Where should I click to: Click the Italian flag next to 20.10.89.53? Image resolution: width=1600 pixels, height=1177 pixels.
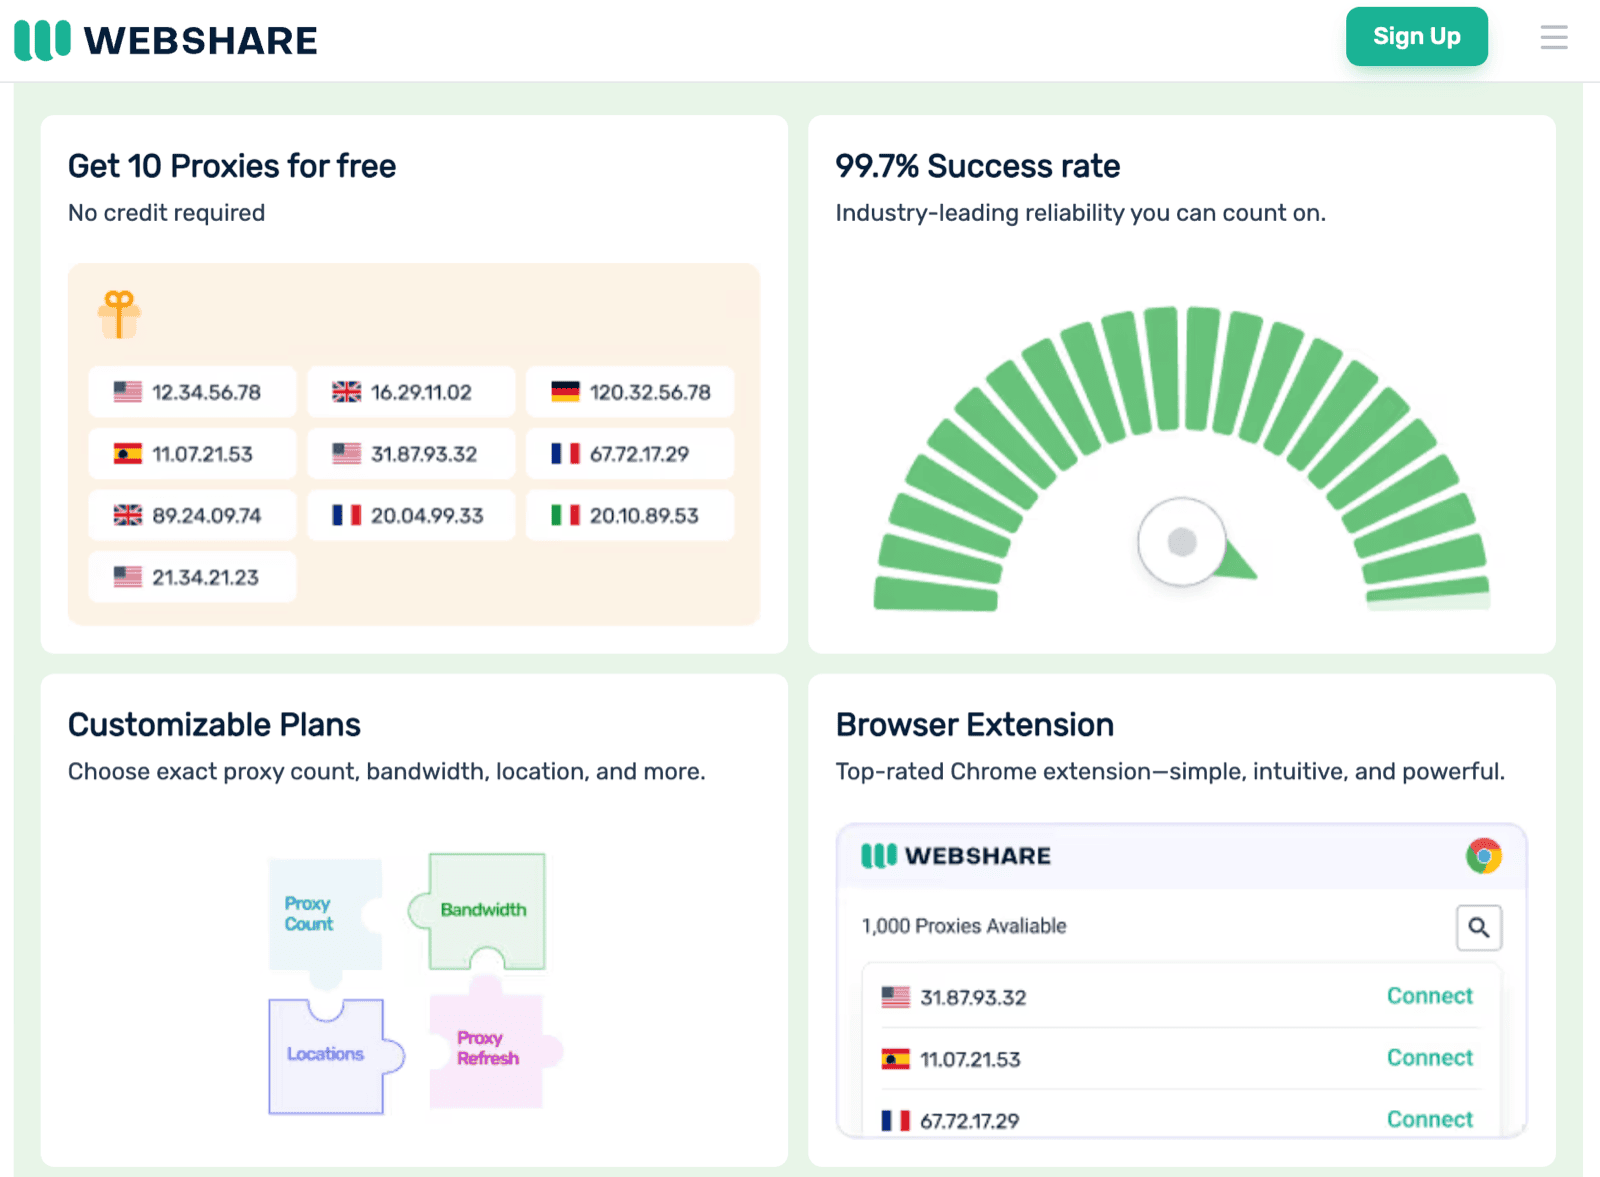(x=566, y=515)
